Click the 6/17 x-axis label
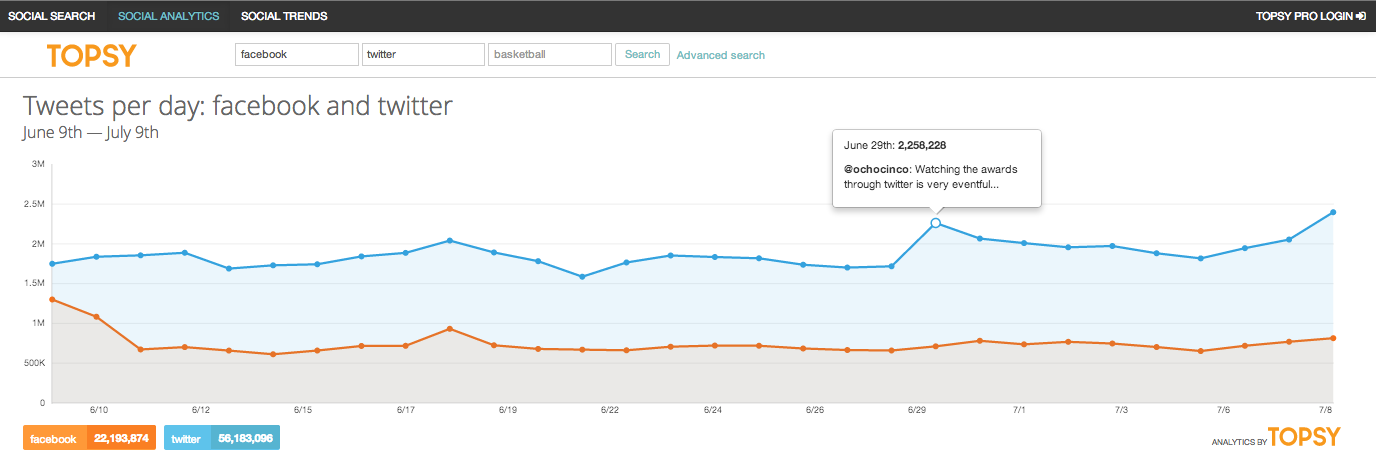The height and width of the screenshot is (476, 1376). (405, 410)
